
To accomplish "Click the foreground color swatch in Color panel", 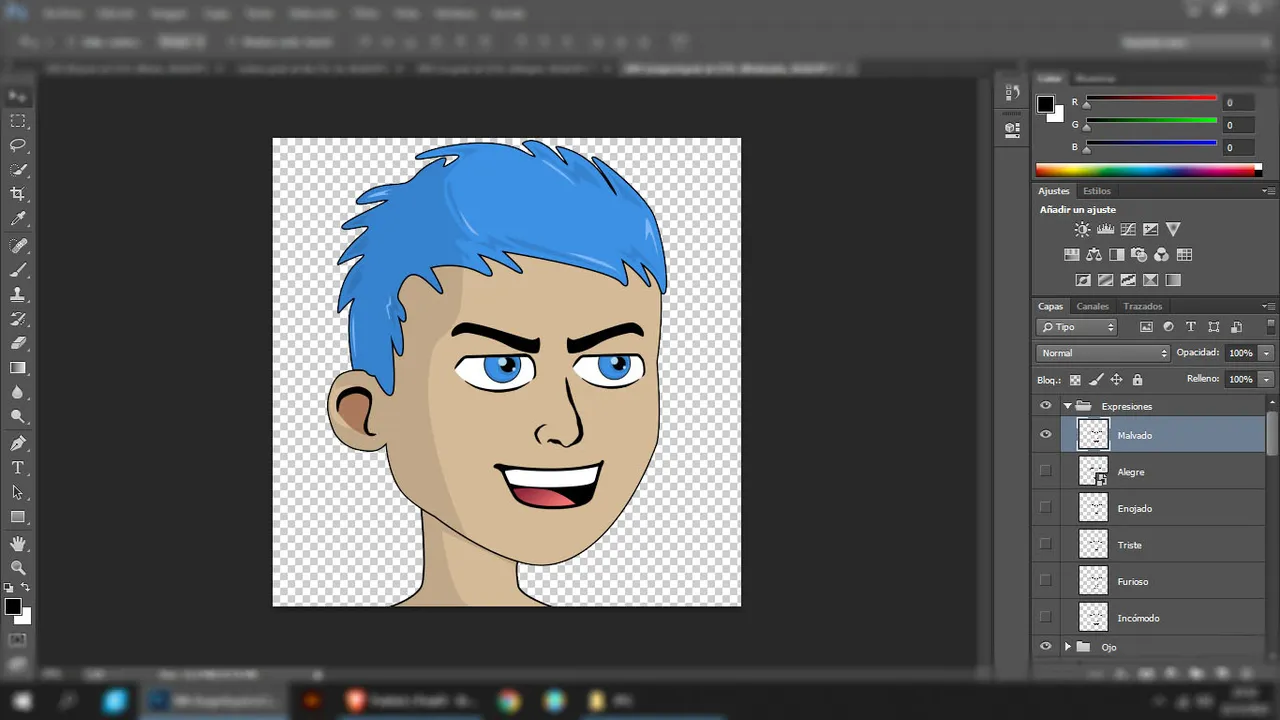I will (1045, 104).
